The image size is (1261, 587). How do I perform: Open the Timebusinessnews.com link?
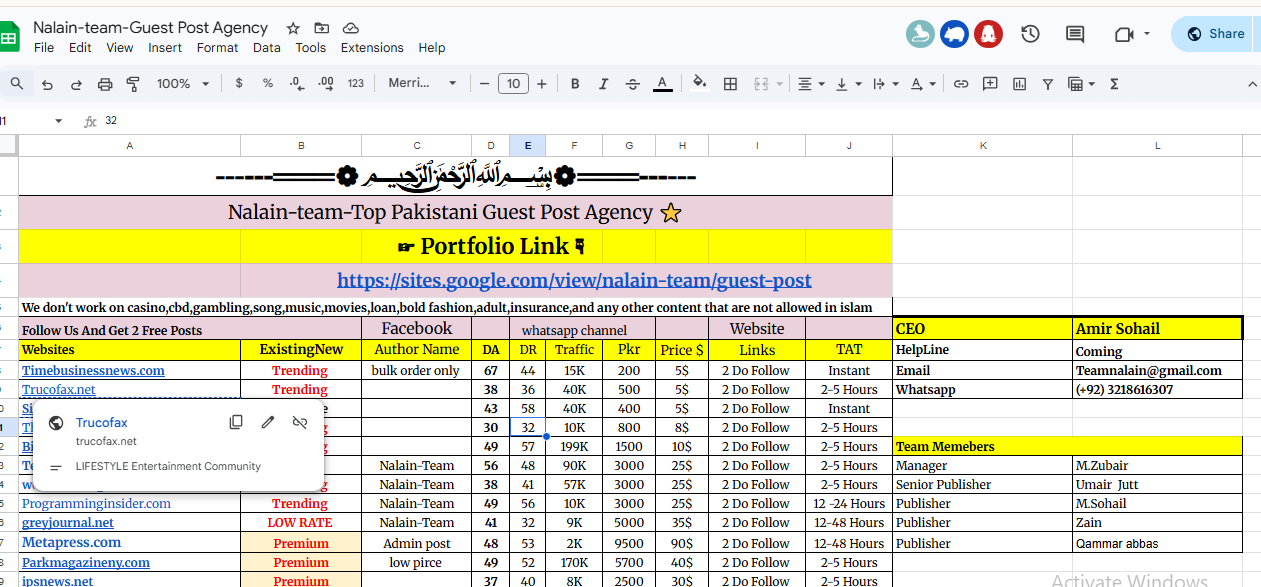pyautogui.click(x=93, y=370)
